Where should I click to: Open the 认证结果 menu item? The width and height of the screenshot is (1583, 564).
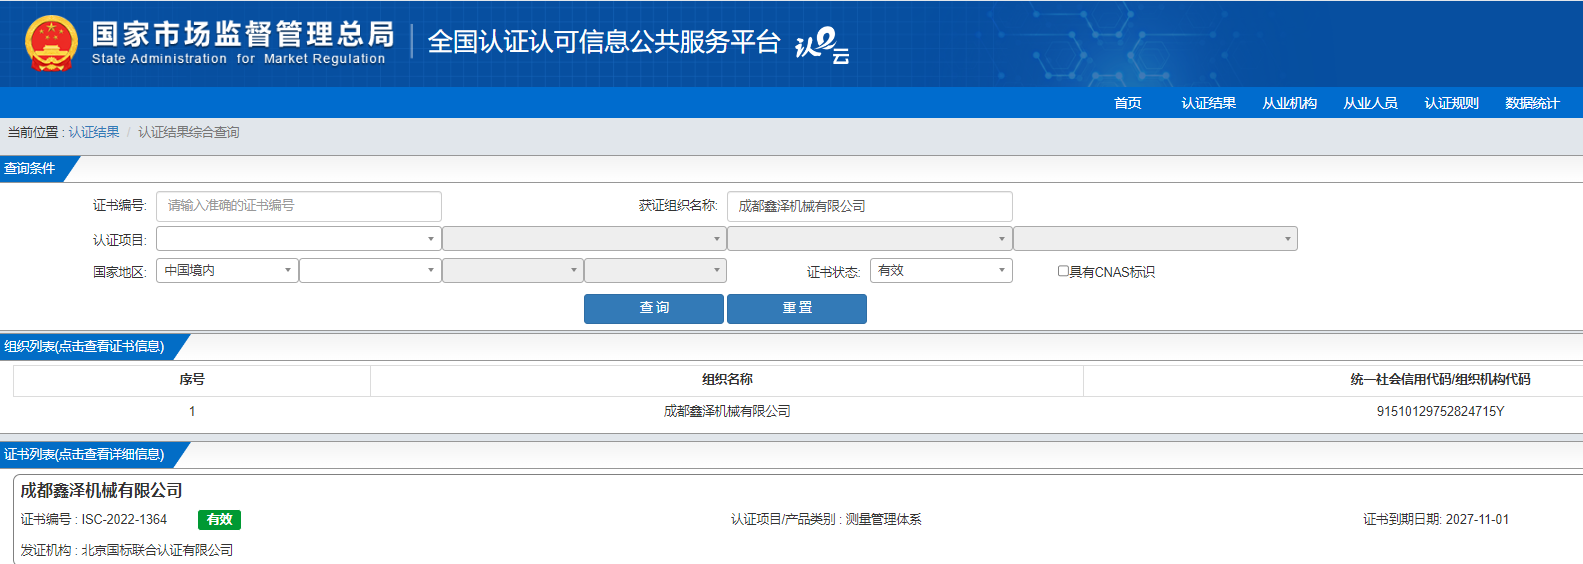point(1208,103)
